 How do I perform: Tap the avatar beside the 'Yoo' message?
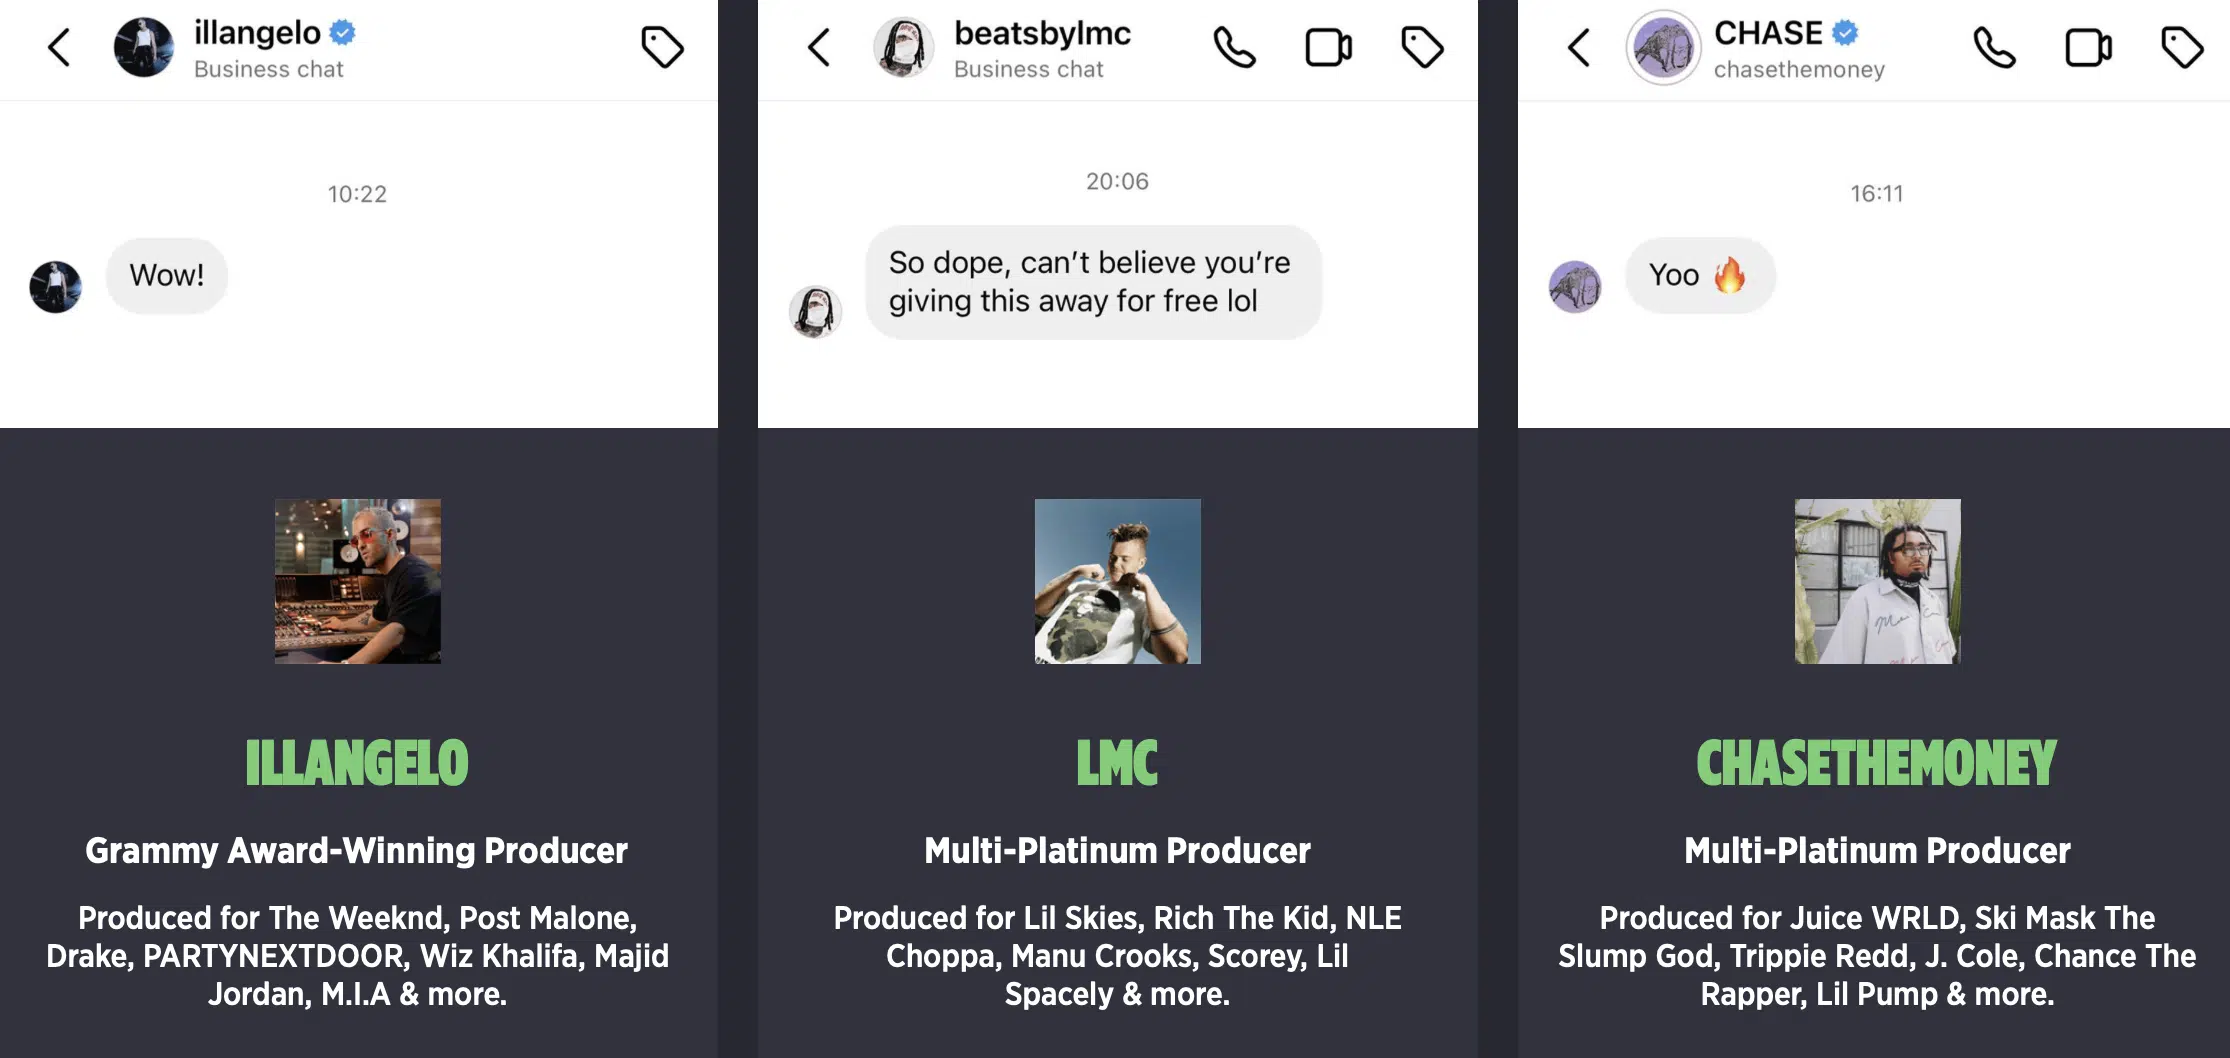[1575, 287]
